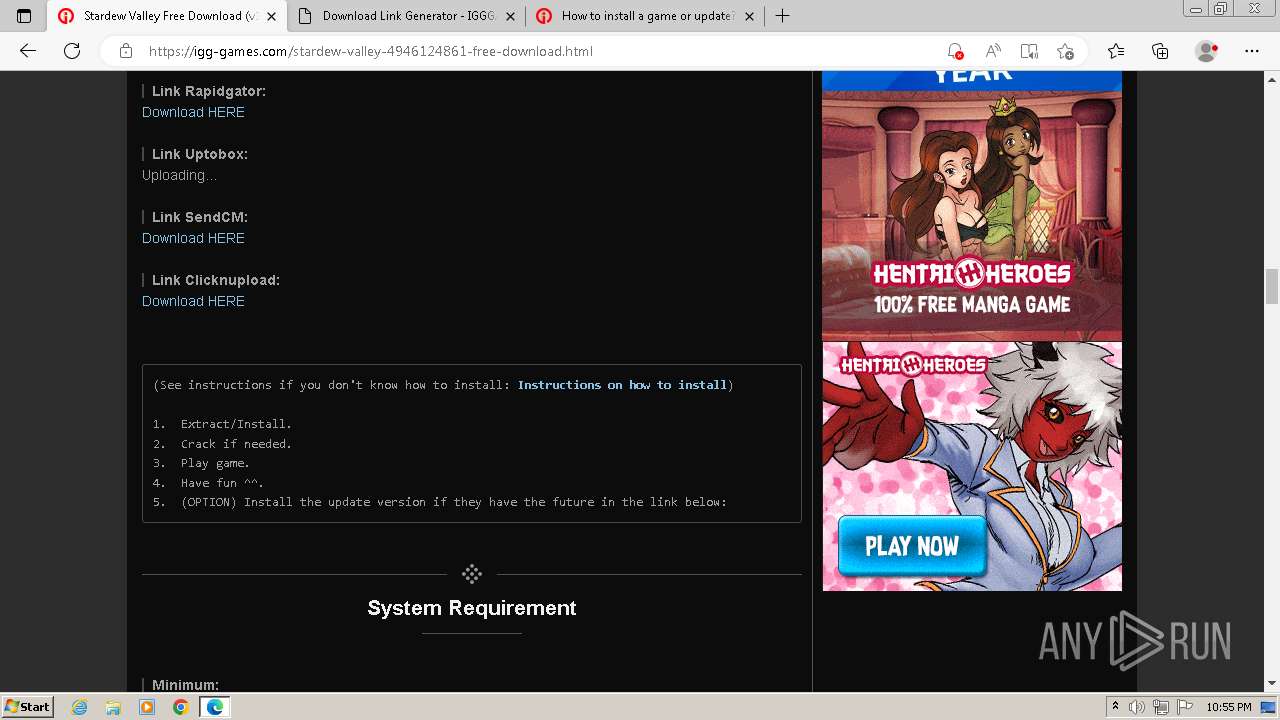This screenshot has height=720, width=1280.
Task: Click Rapidgator Download HERE link
Action: (x=193, y=112)
